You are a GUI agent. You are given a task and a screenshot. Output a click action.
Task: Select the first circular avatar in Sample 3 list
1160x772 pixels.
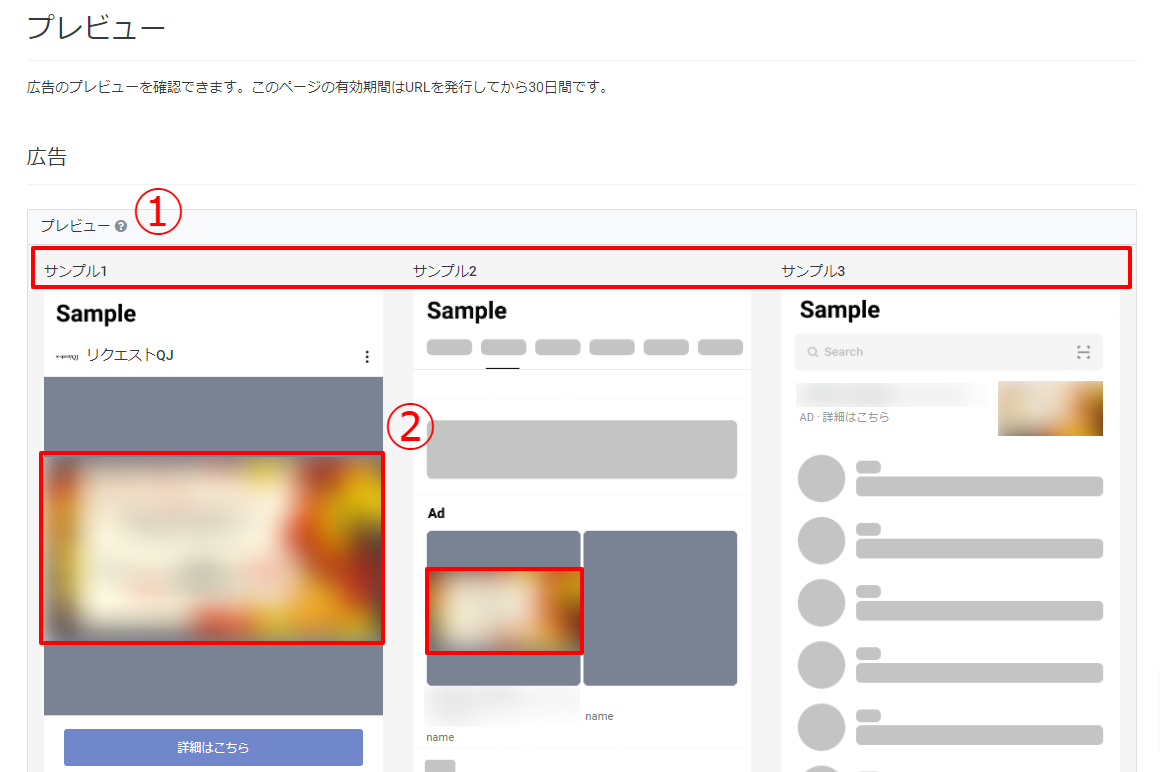click(821, 479)
